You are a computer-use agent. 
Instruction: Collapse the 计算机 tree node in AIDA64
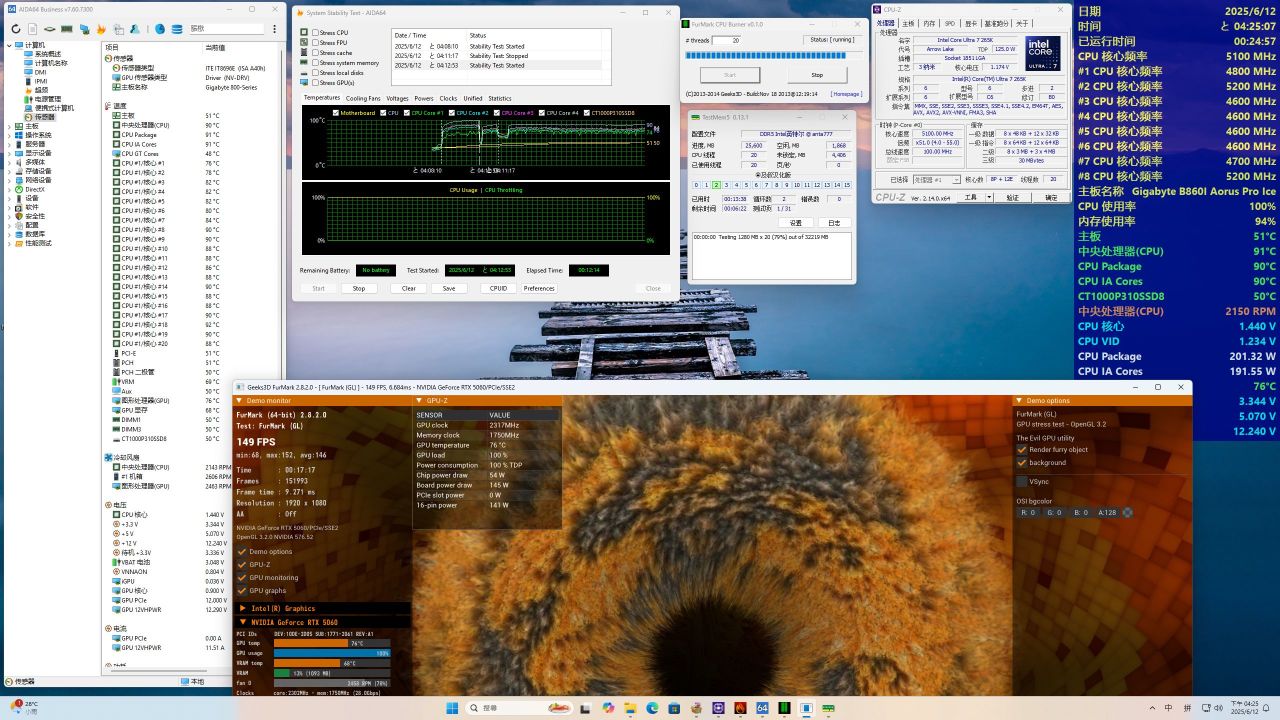[9, 45]
